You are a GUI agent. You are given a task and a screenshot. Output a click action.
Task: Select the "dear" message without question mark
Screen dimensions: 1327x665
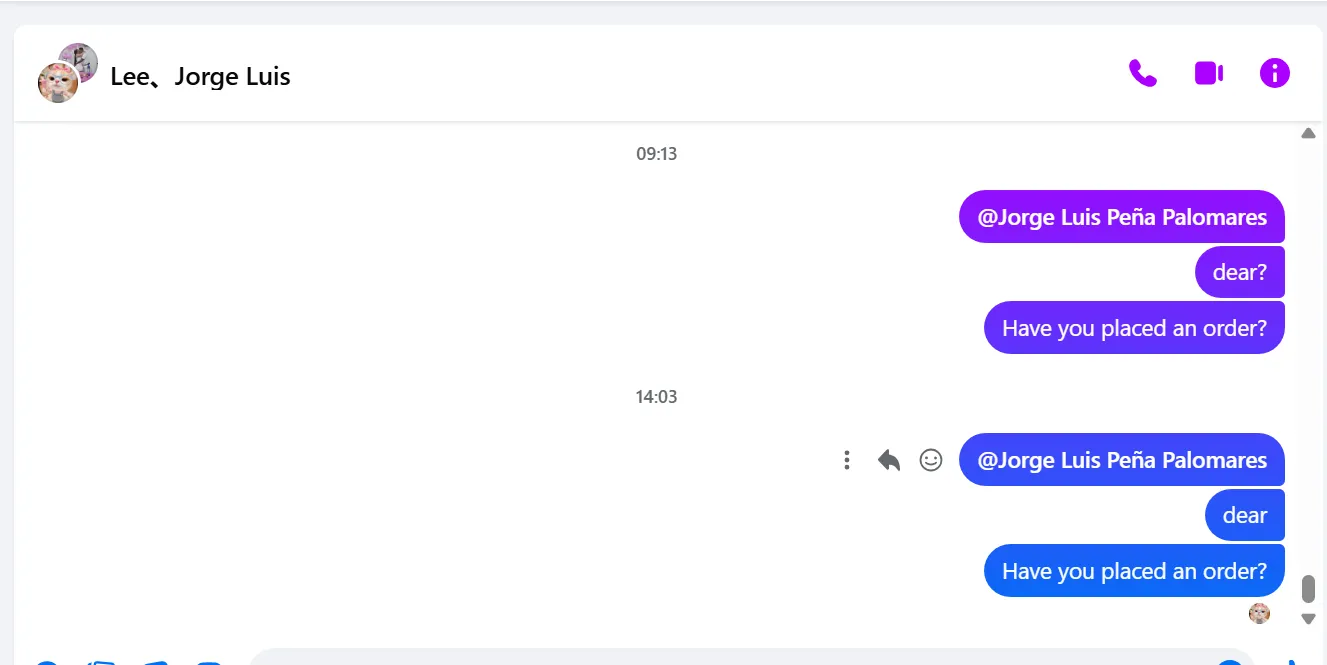tap(1244, 515)
